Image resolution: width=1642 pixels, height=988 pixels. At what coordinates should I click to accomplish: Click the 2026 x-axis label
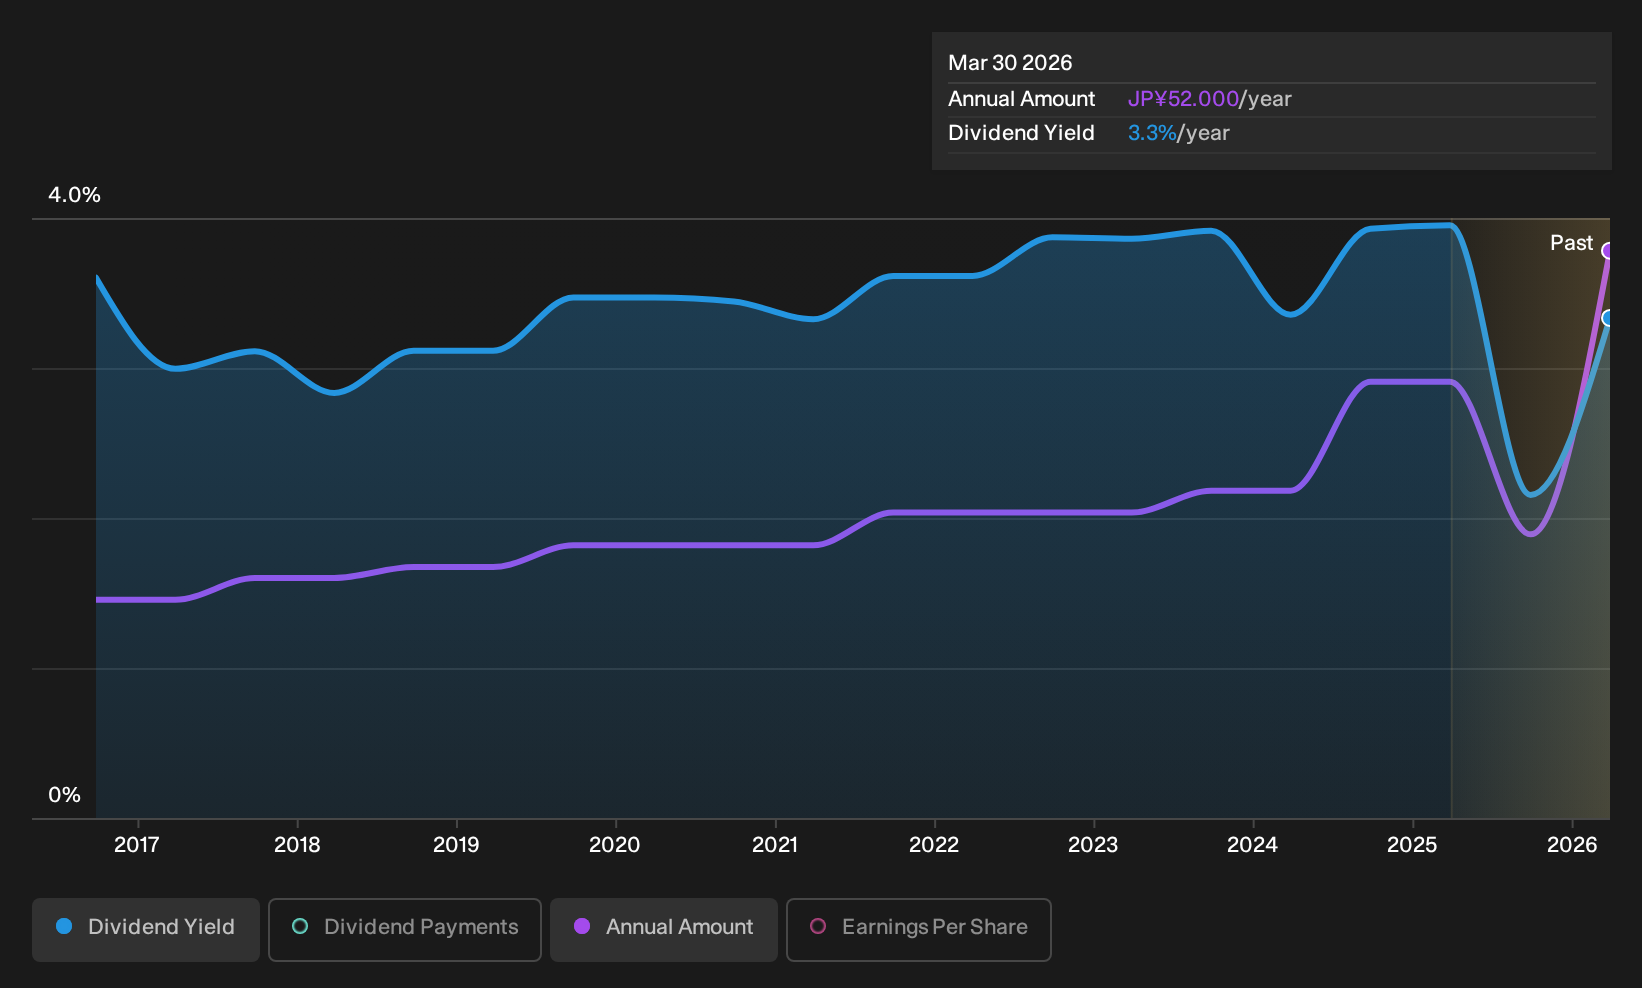click(x=1572, y=845)
